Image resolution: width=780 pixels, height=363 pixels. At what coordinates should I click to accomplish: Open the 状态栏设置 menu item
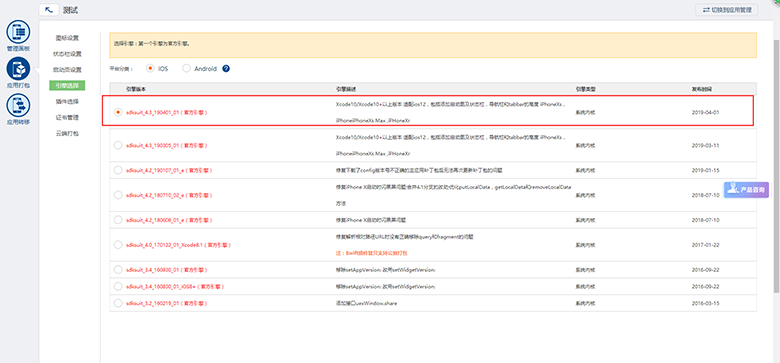click(x=67, y=54)
